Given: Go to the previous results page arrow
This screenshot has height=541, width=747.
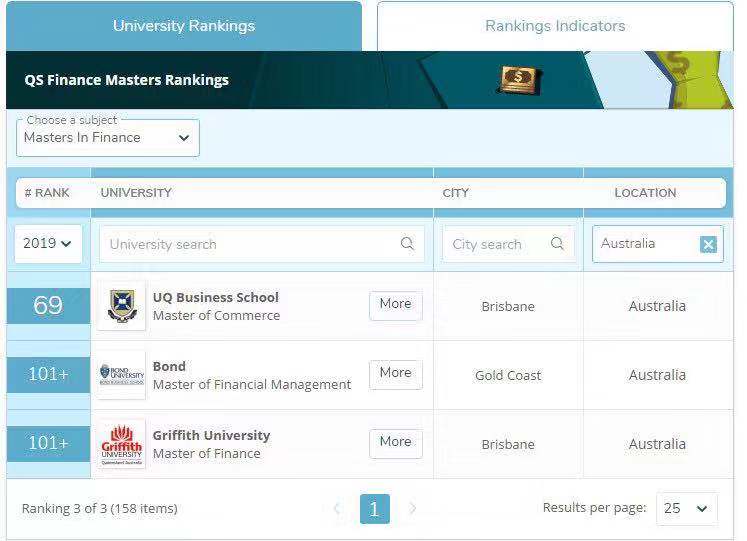Looking at the screenshot, I should click(336, 509).
